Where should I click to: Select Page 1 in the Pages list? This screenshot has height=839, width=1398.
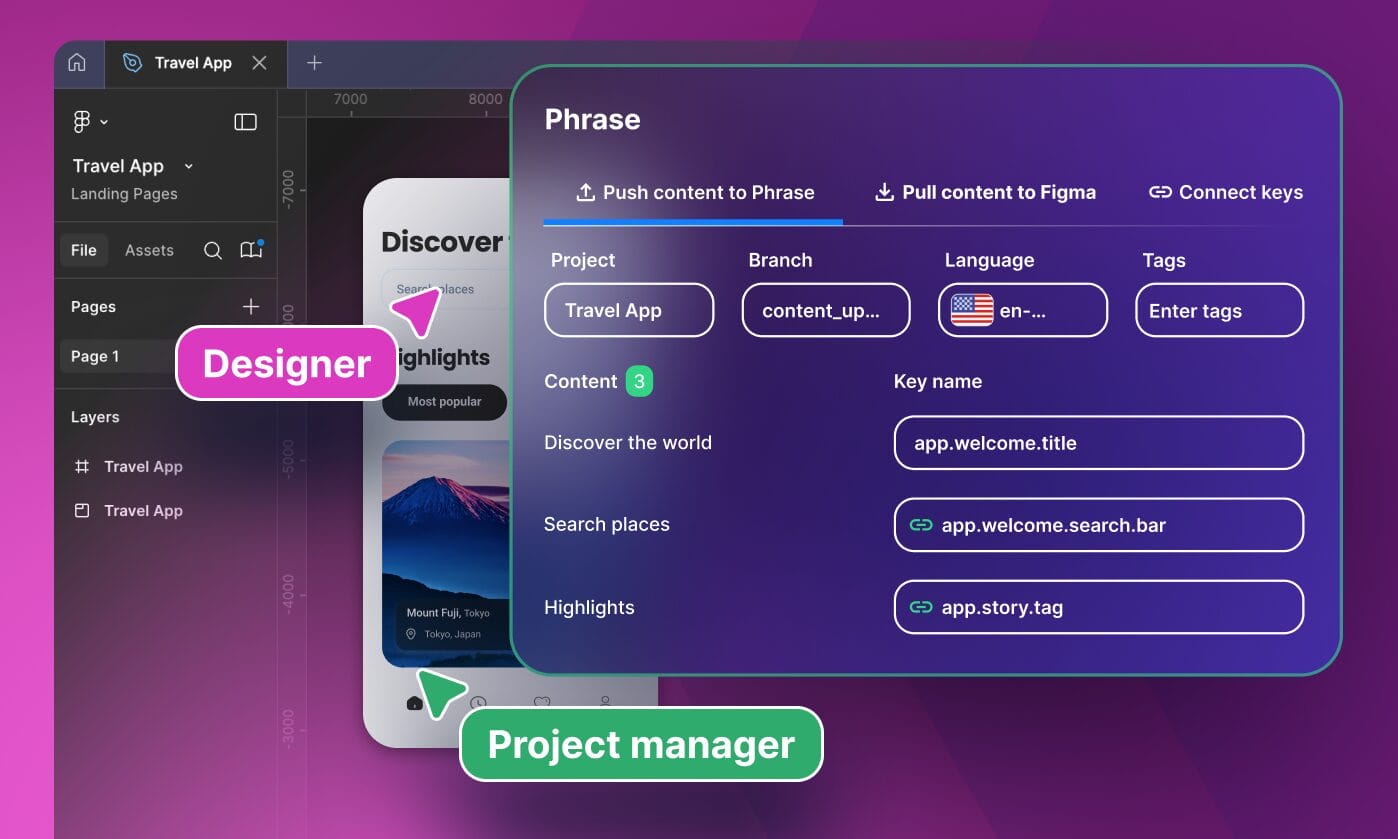tap(95, 356)
